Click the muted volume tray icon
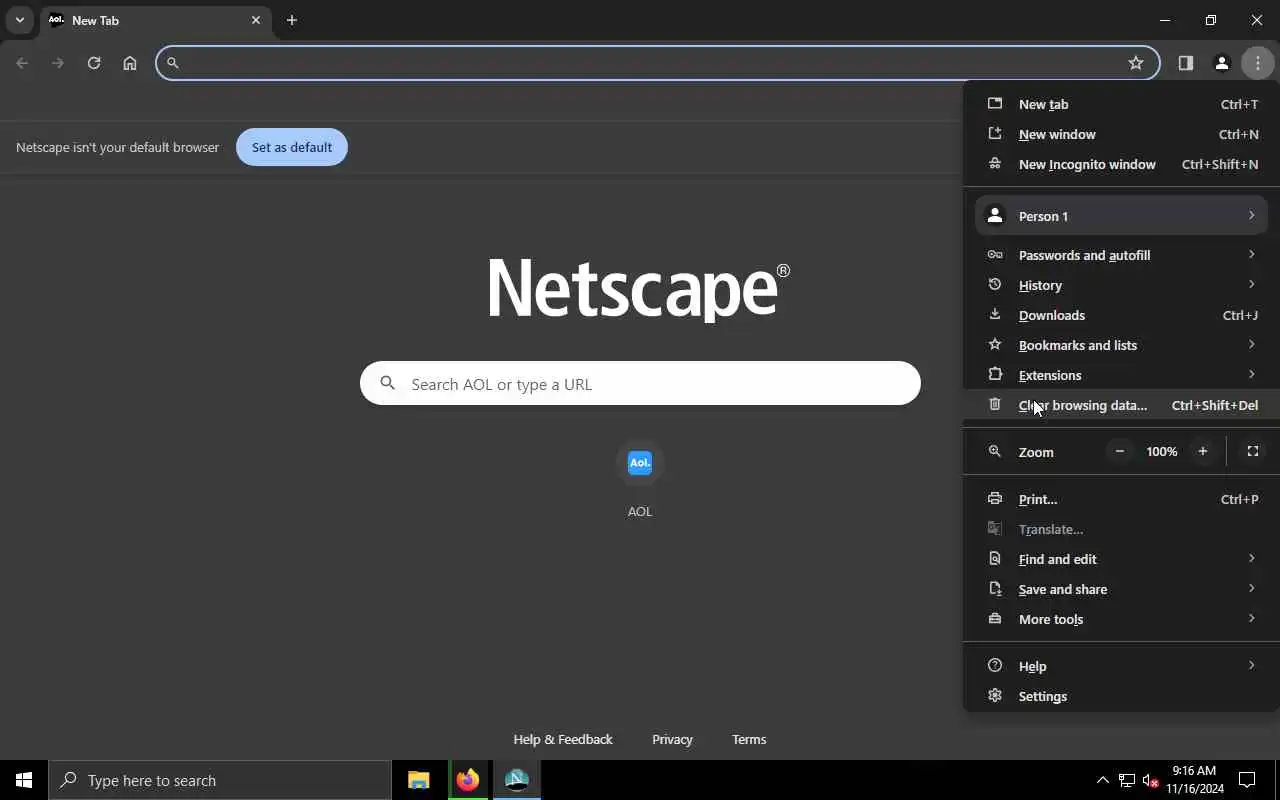 [x=1151, y=780]
